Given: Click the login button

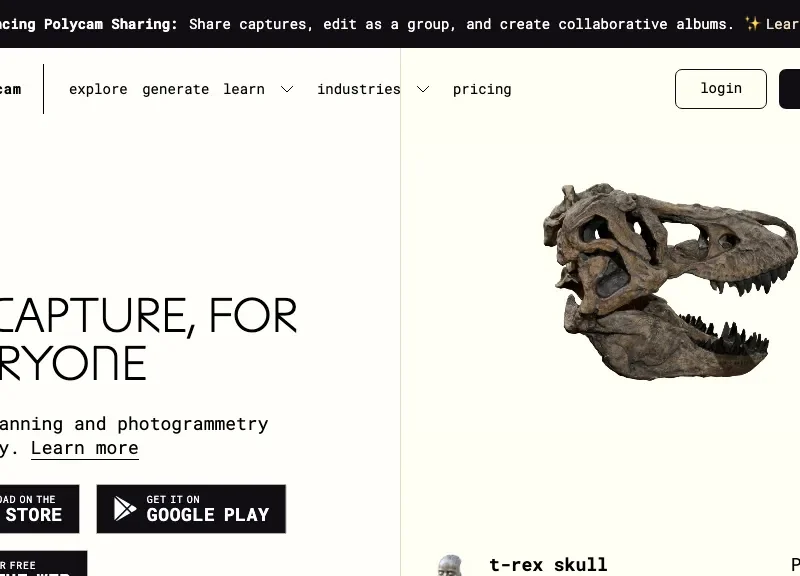Looking at the screenshot, I should pos(720,89).
